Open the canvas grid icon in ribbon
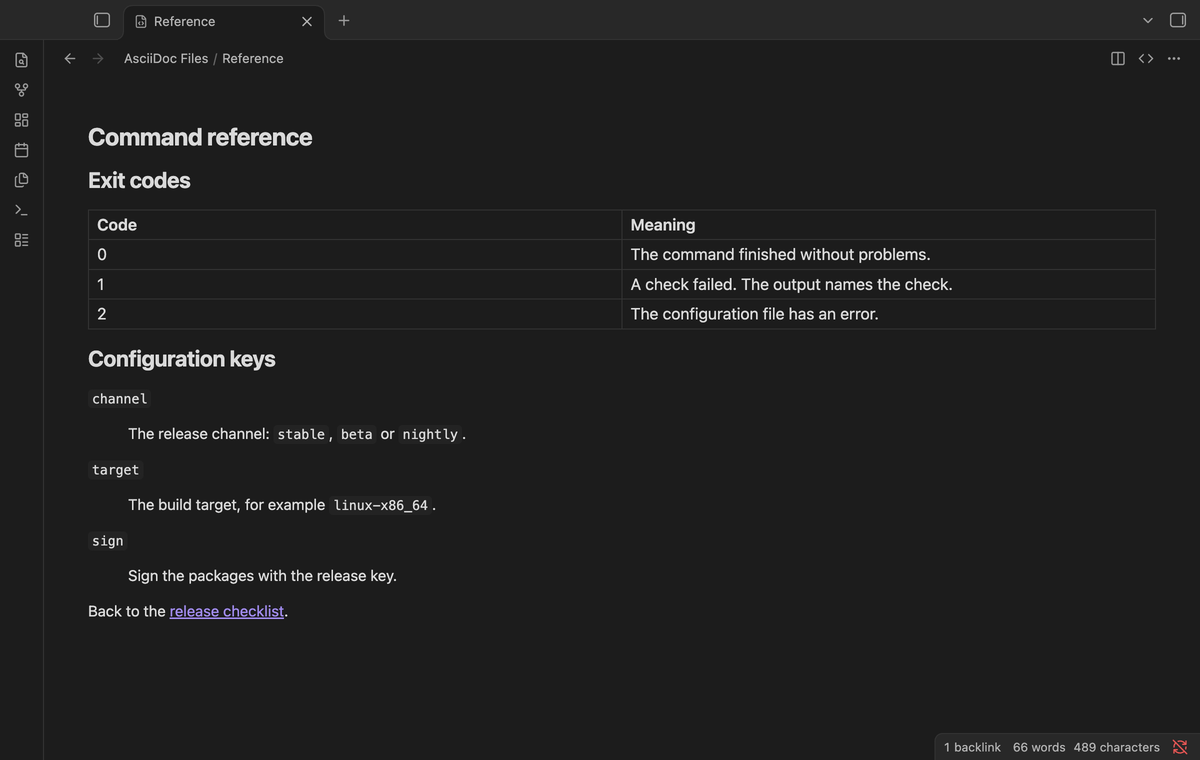The image size is (1200, 760). click(22, 120)
